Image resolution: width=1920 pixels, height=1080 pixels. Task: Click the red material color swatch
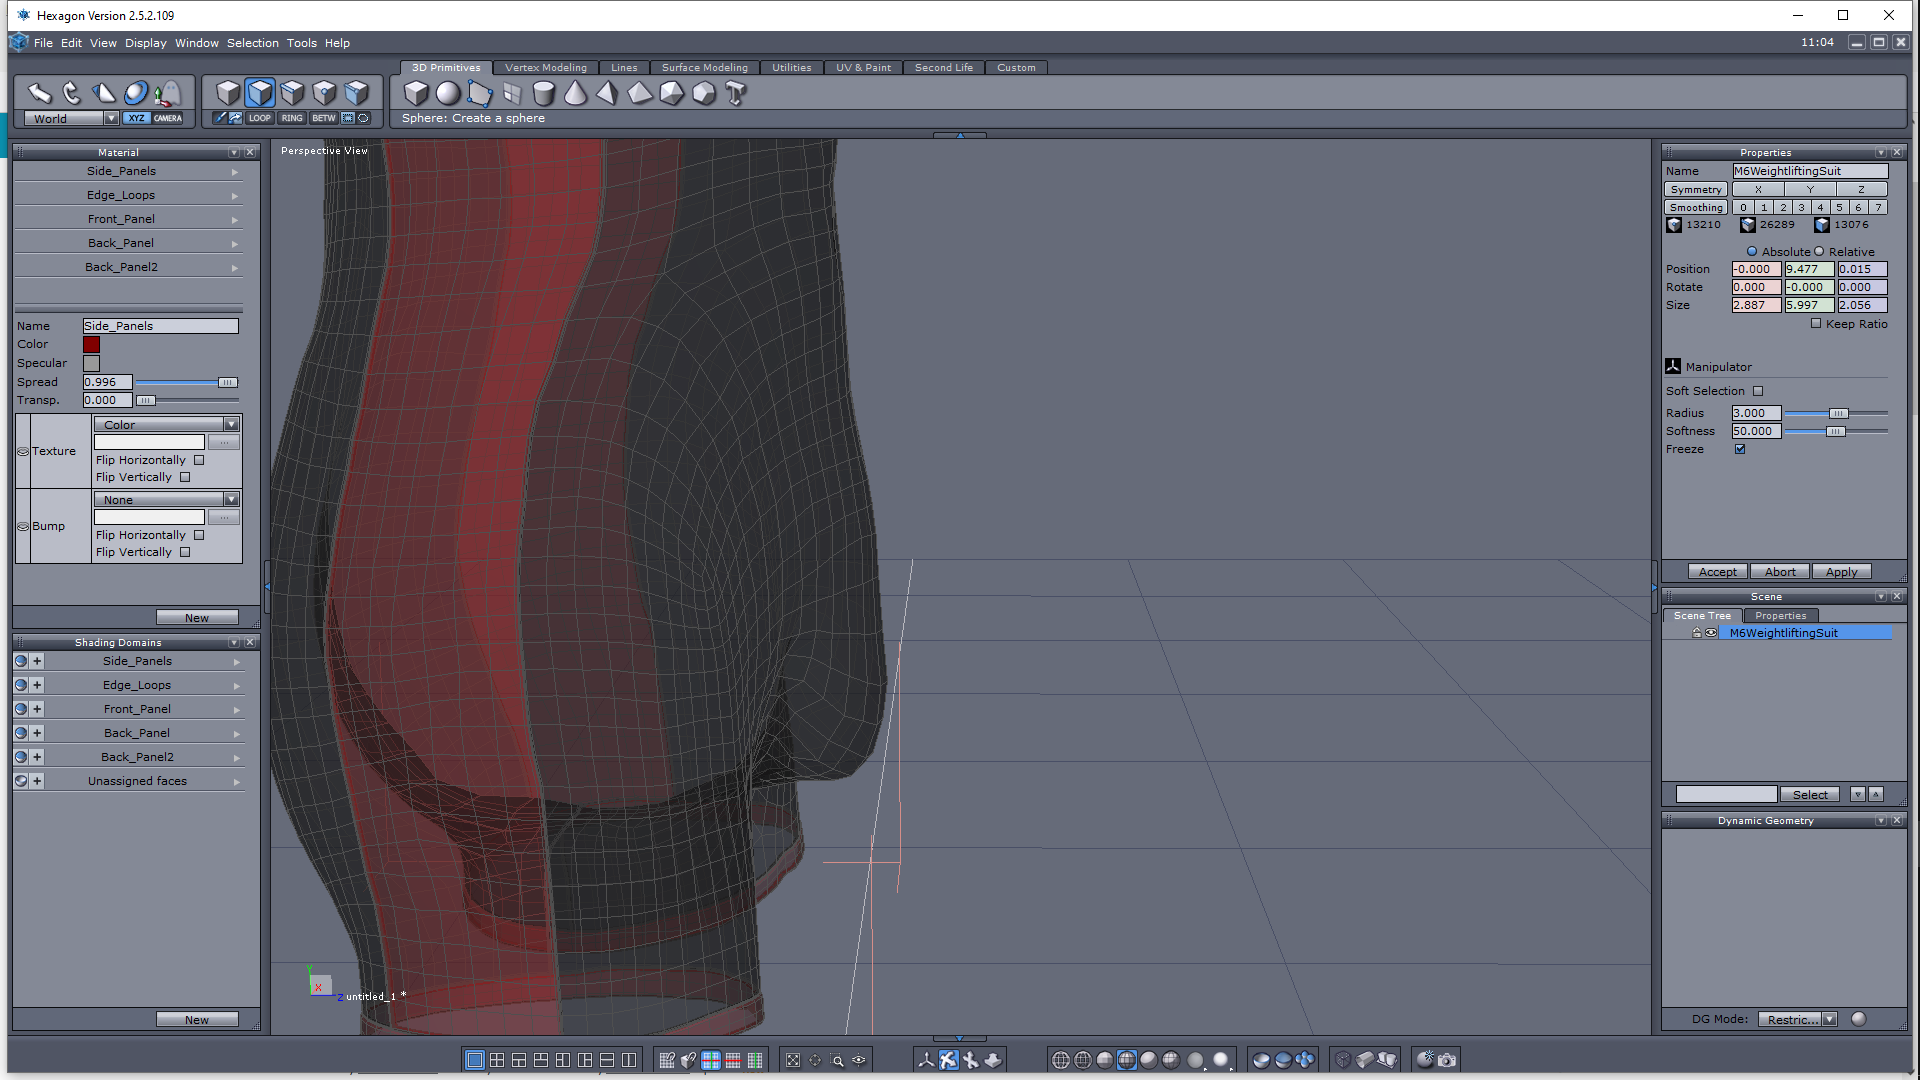click(x=91, y=345)
